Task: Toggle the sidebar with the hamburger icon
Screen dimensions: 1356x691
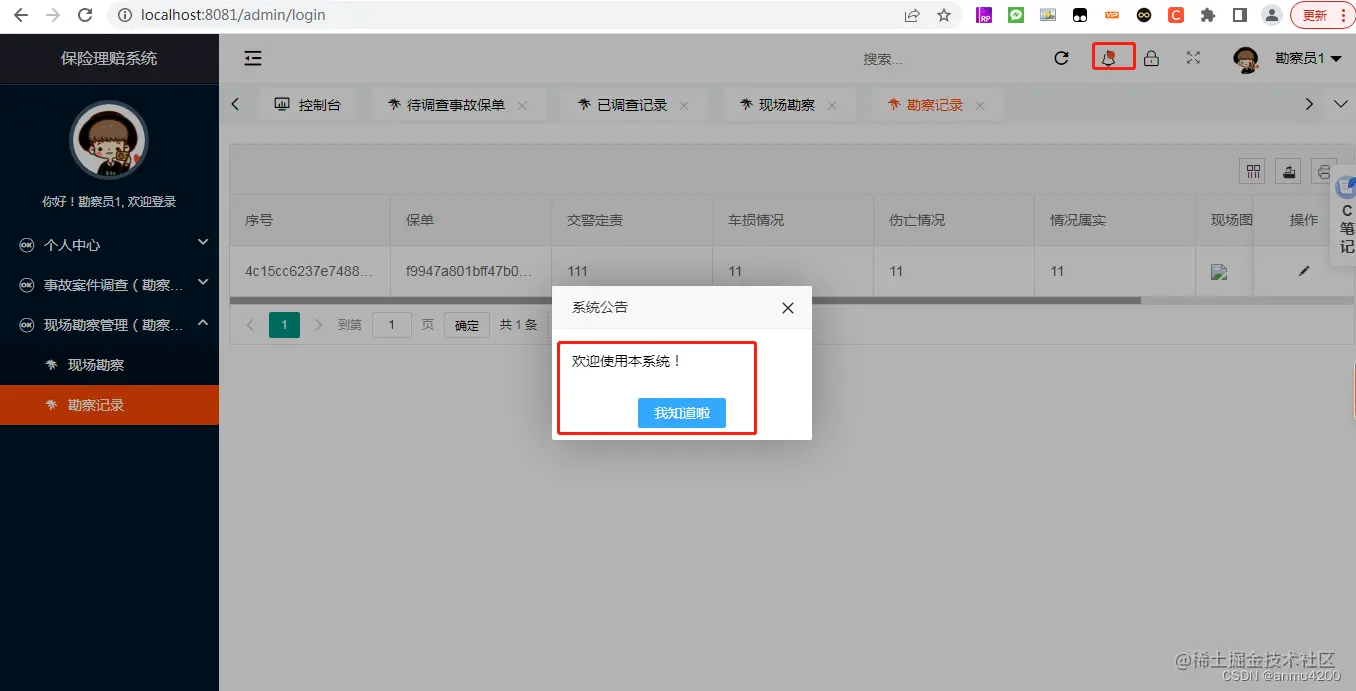Action: [x=252, y=58]
